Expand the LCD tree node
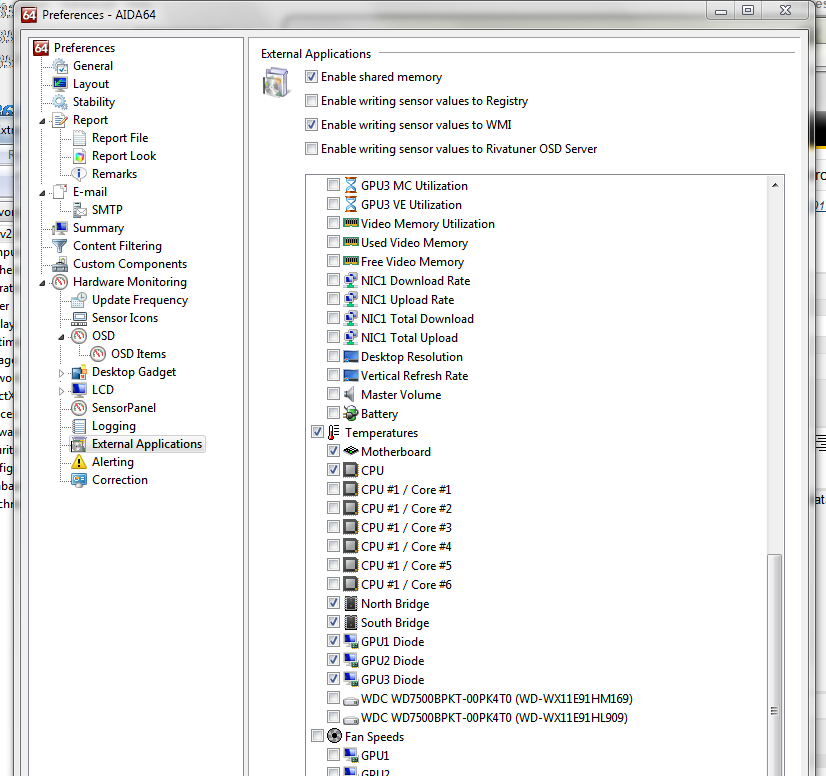 pyautogui.click(x=62, y=391)
